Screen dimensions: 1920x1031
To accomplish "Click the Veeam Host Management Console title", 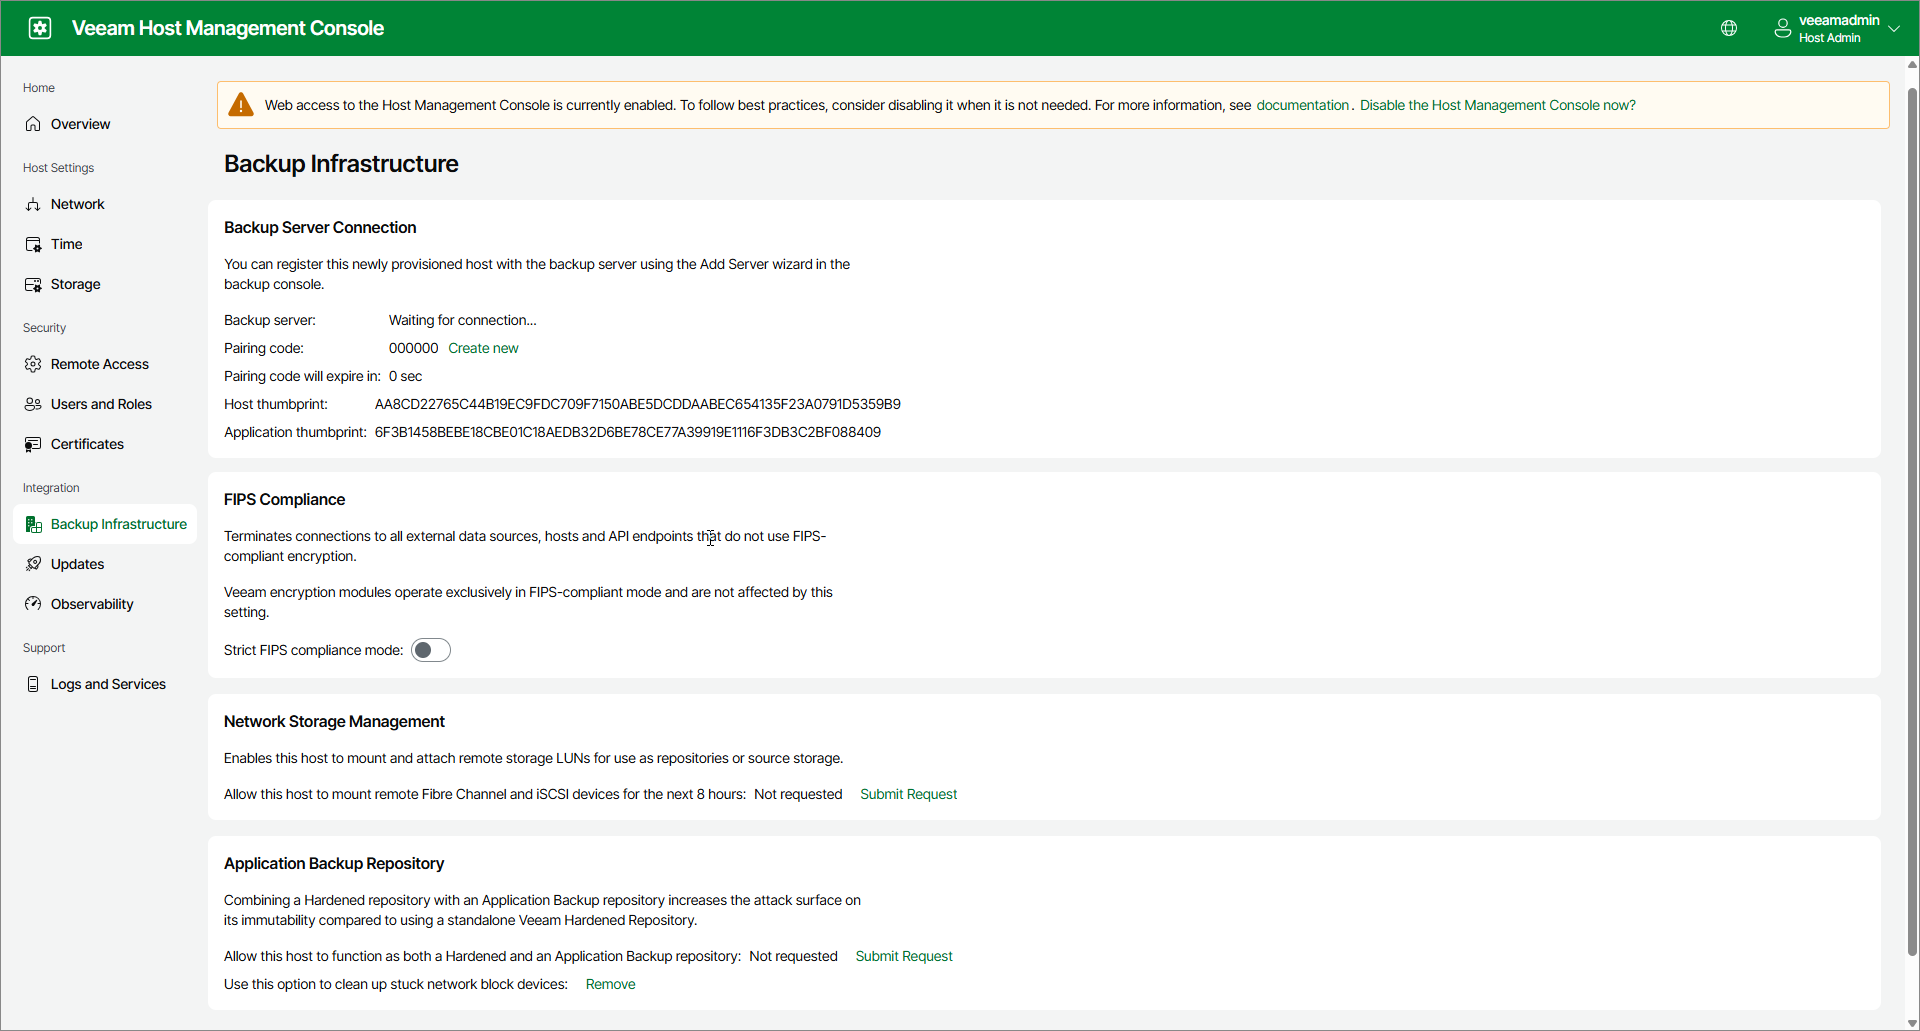I will point(228,28).
